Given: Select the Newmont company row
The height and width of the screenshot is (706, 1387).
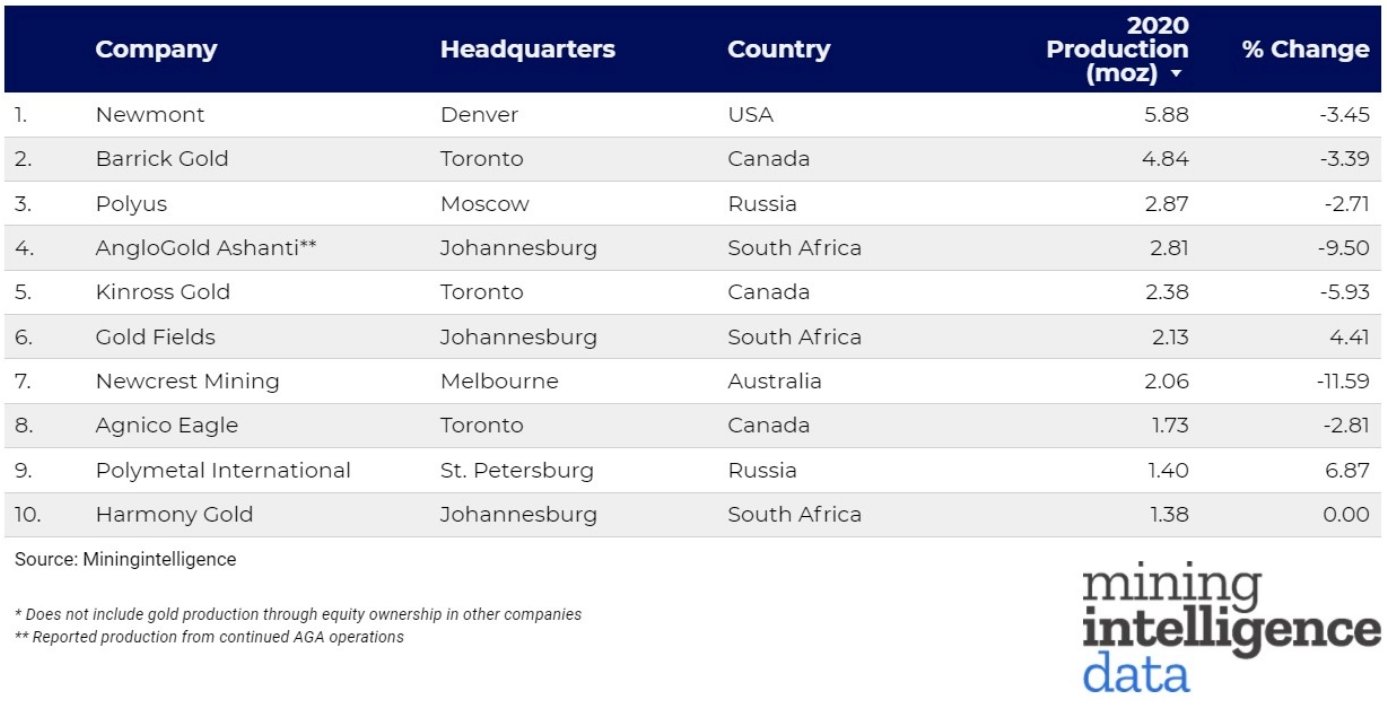Looking at the screenshot, I should [x=150, y=115].
